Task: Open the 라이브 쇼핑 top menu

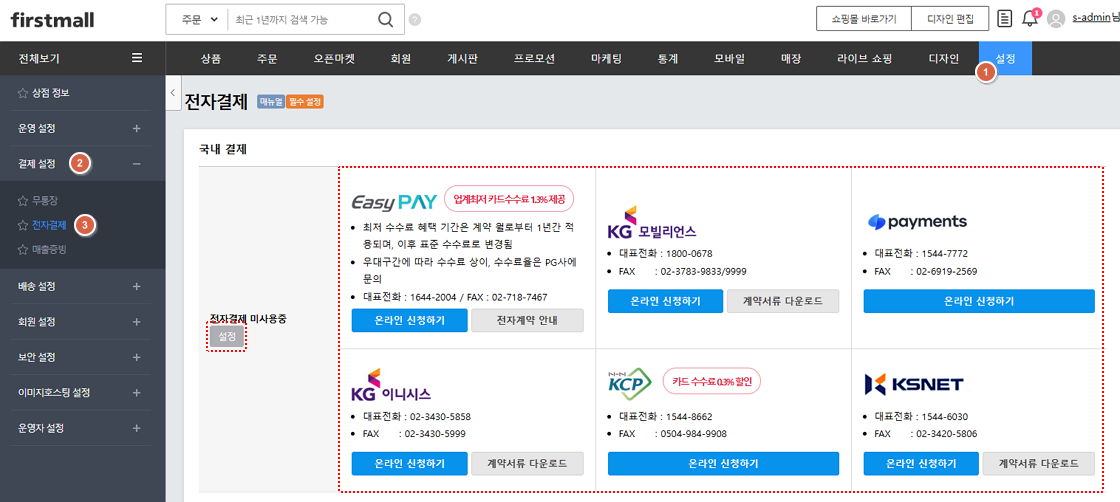Action: tap(864, 59)
